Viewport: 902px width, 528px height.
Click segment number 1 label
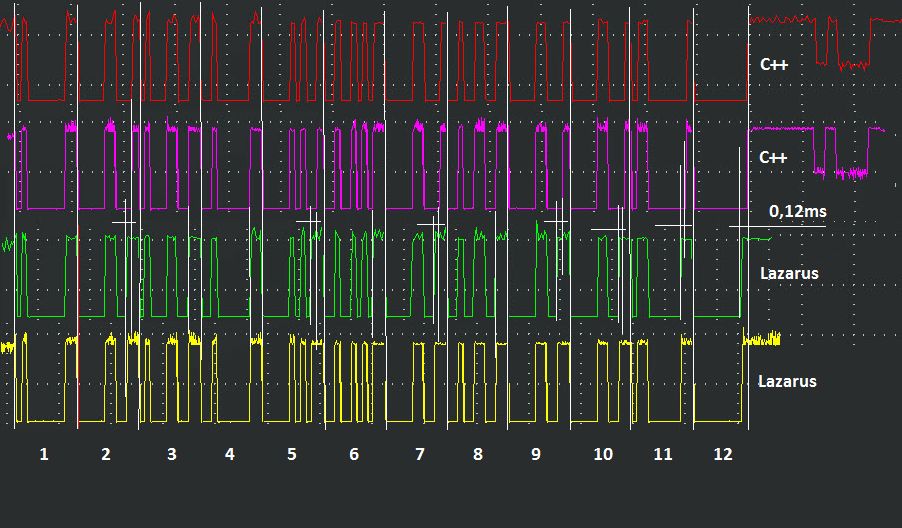44,454
